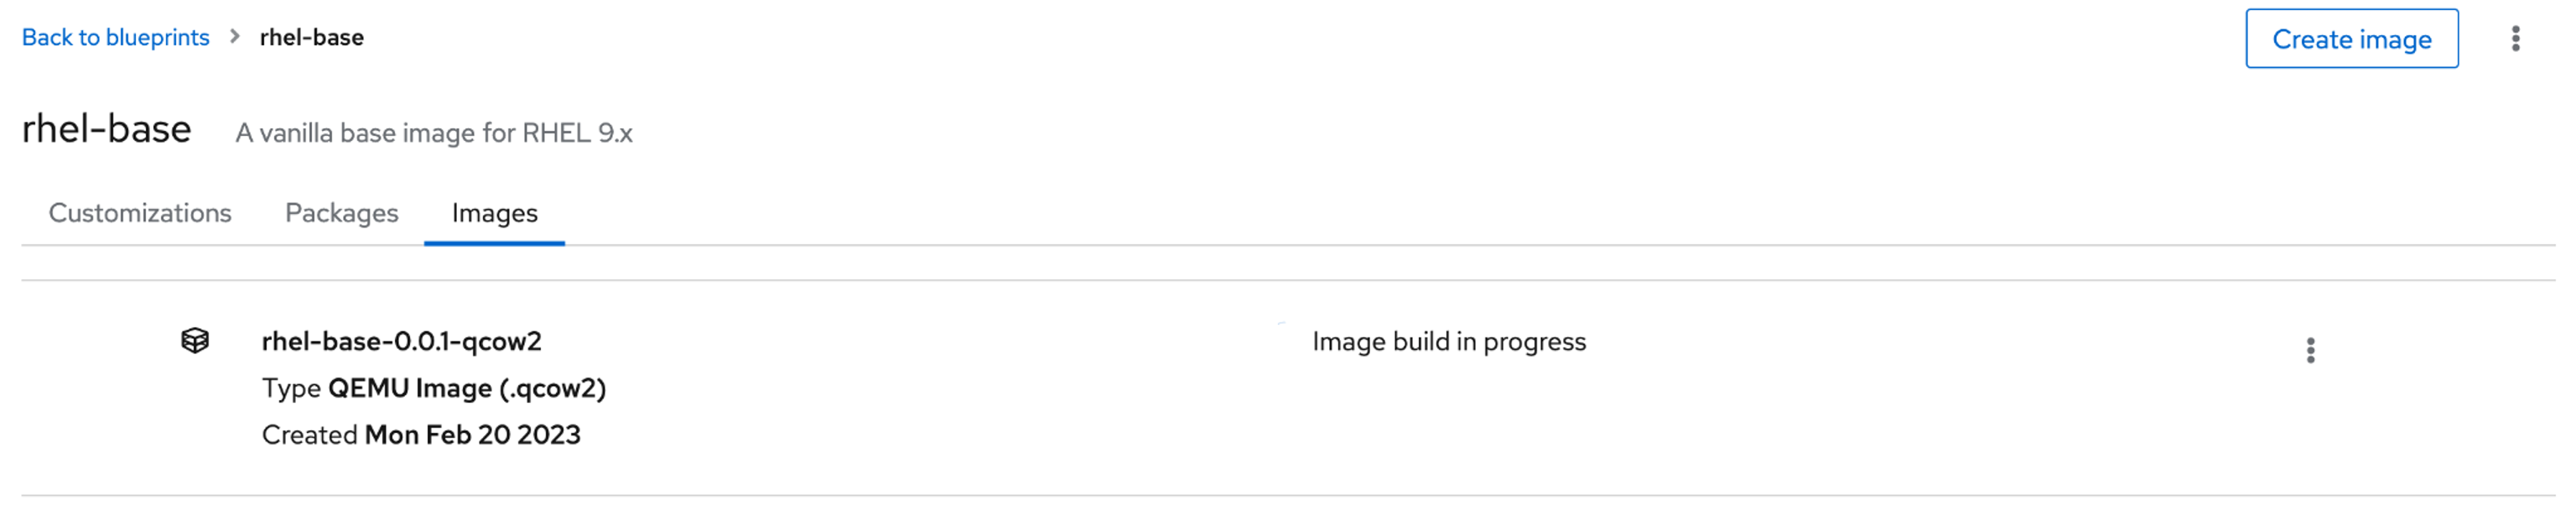Screen dimensions: 2576x532
Task: Navigate Back to blueprints
Action: pos(117,37)
